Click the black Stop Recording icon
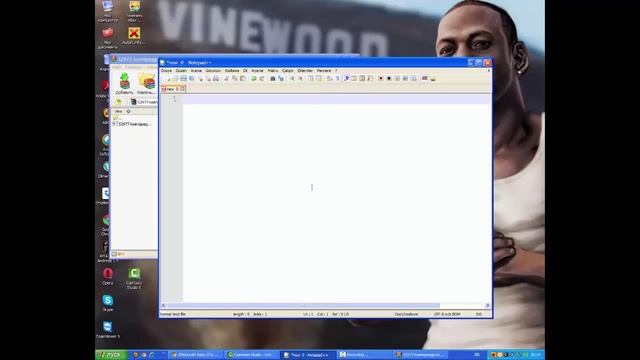 click(389, 78)
